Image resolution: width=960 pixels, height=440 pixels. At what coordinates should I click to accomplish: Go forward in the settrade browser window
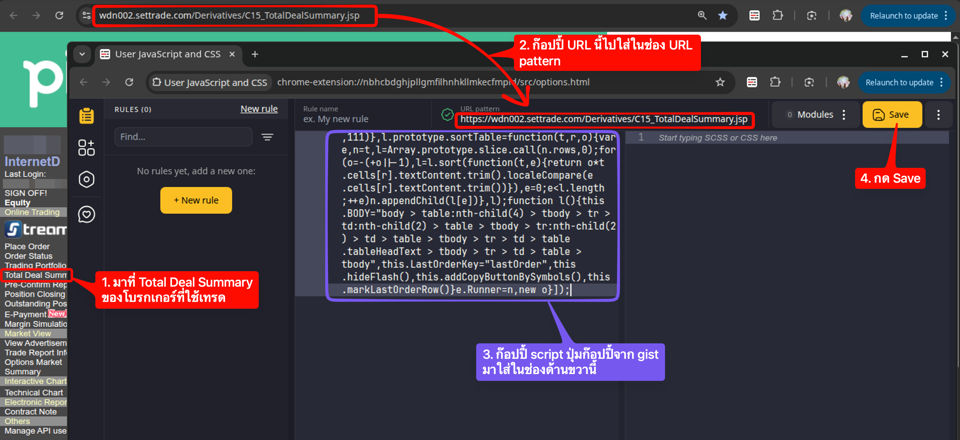[36, 15]
